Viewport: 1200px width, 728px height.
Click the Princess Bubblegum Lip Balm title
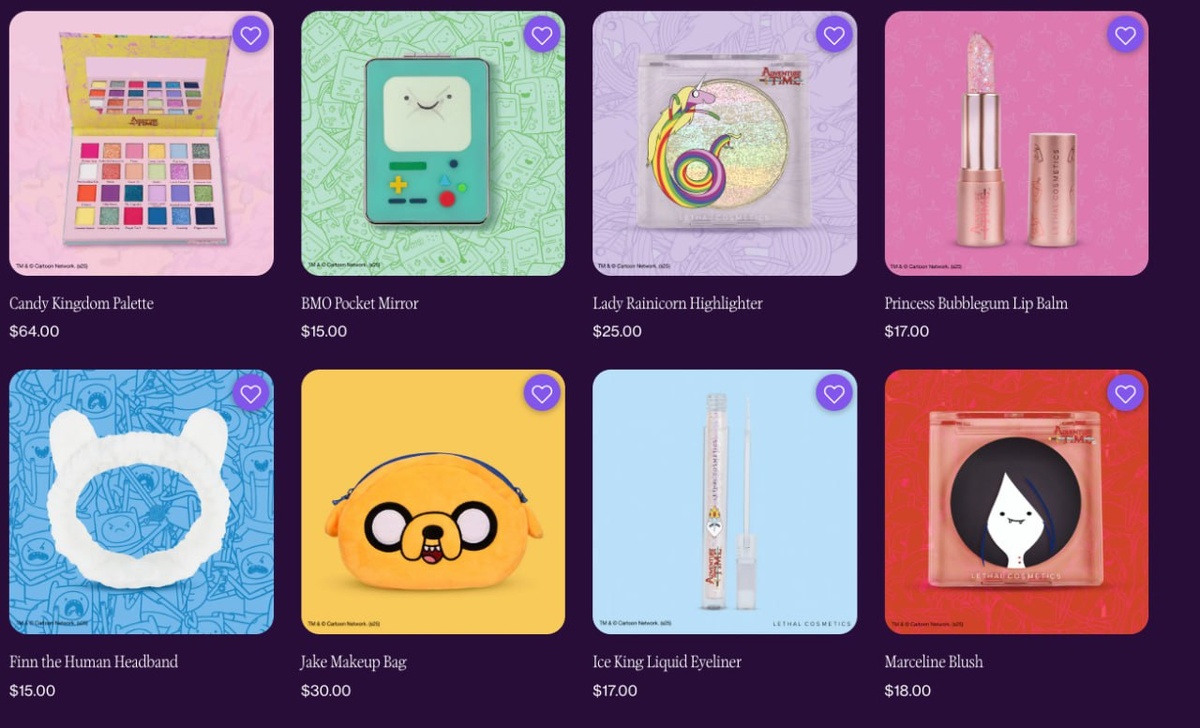(976, 303)
